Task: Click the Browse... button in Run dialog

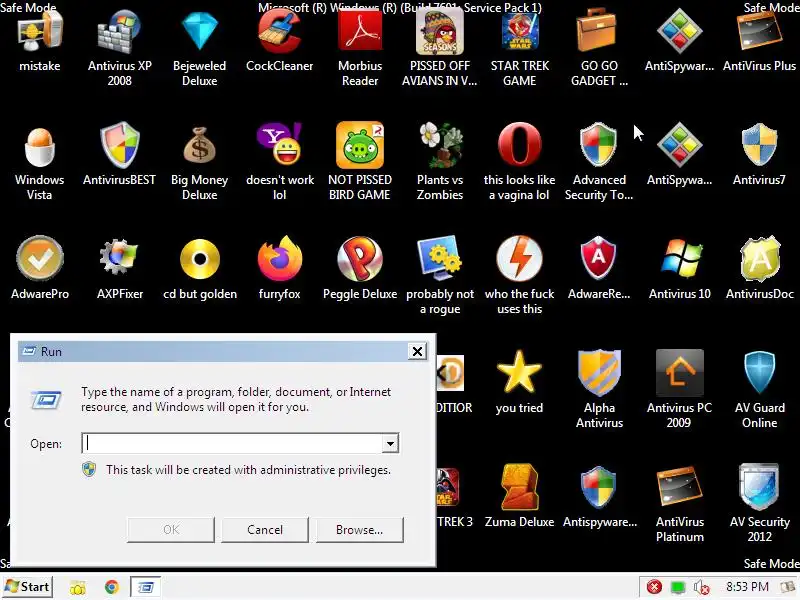Action: point(360,530)
